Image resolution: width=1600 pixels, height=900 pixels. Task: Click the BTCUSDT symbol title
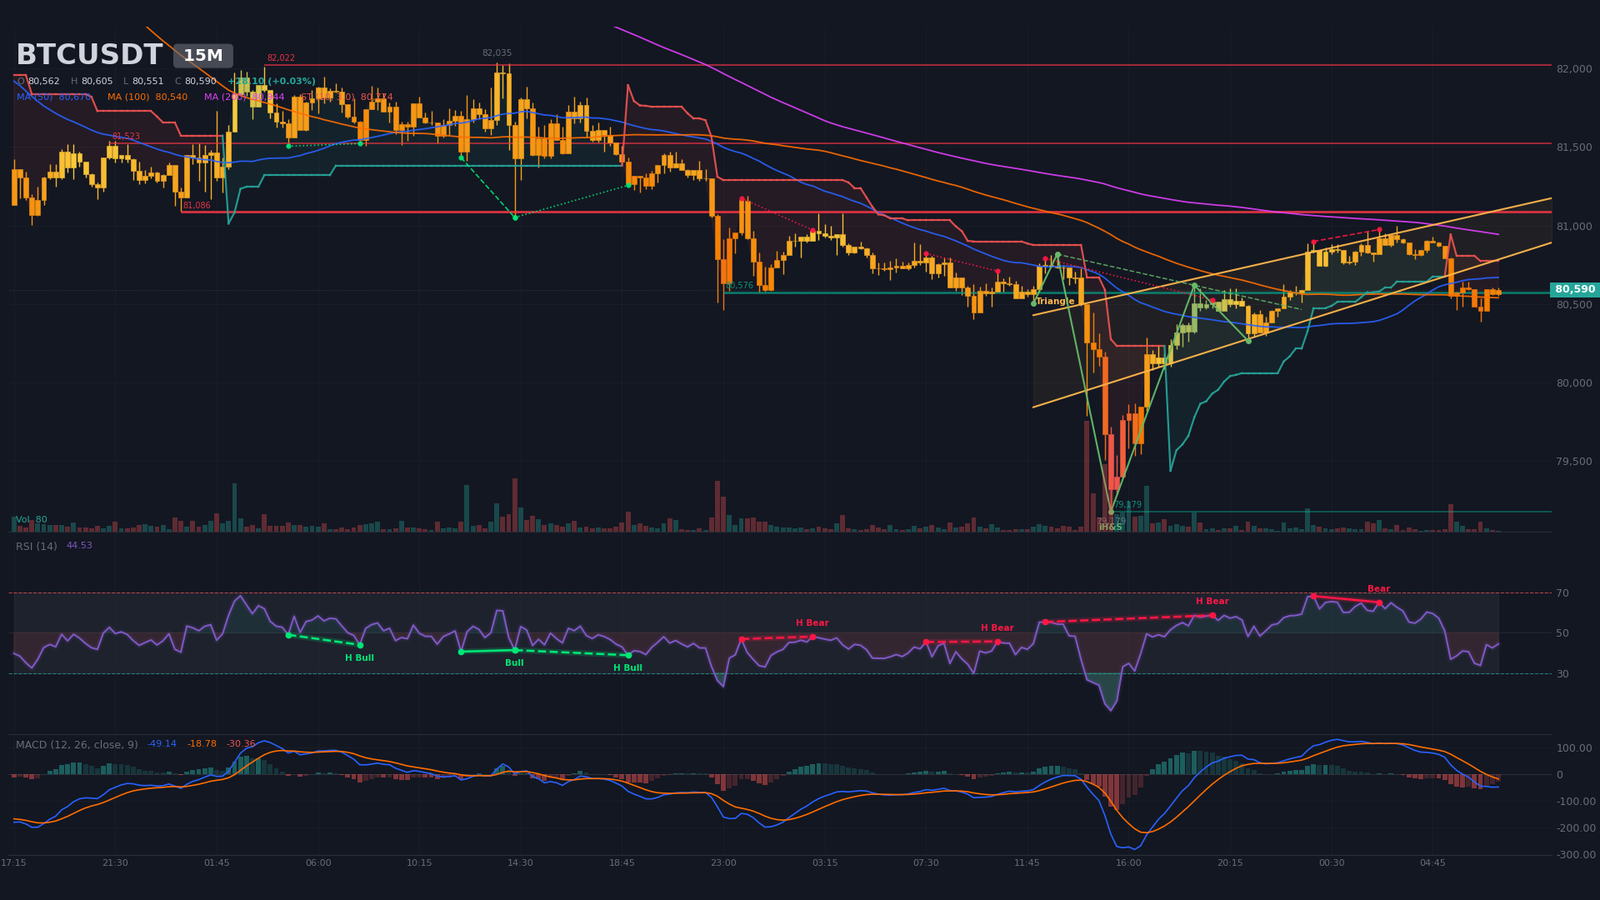tap(89, 55)
